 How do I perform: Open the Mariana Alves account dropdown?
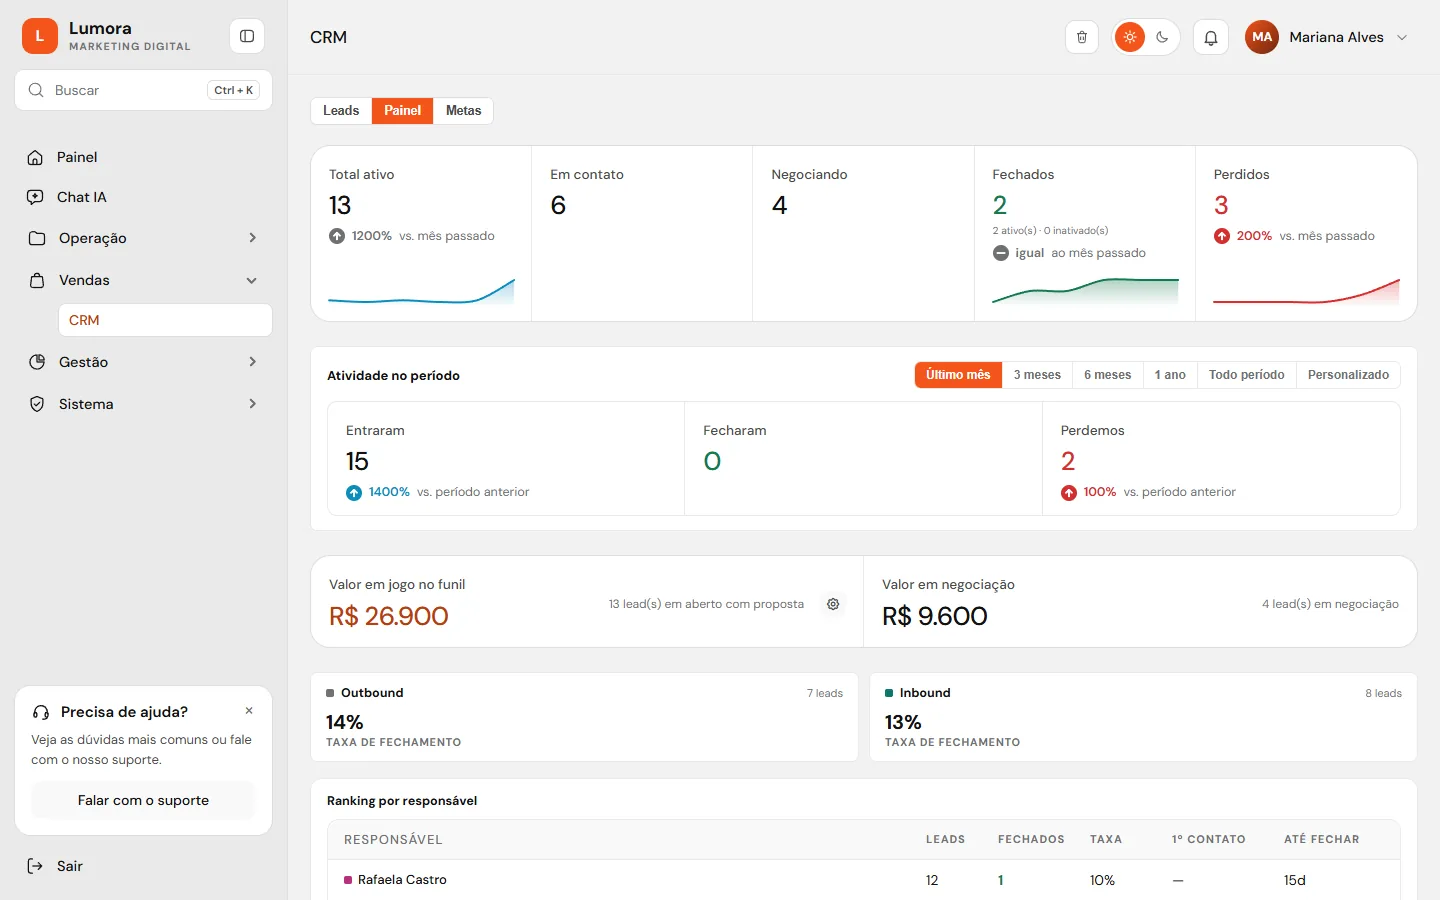[1327, 37]
